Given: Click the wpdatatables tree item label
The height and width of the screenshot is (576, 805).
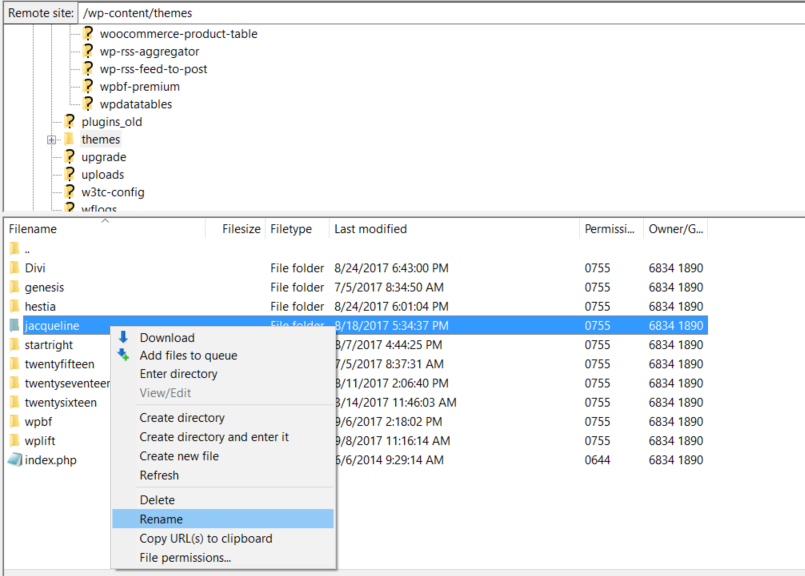Looking at the screenshot, I should tap(136, 104).
